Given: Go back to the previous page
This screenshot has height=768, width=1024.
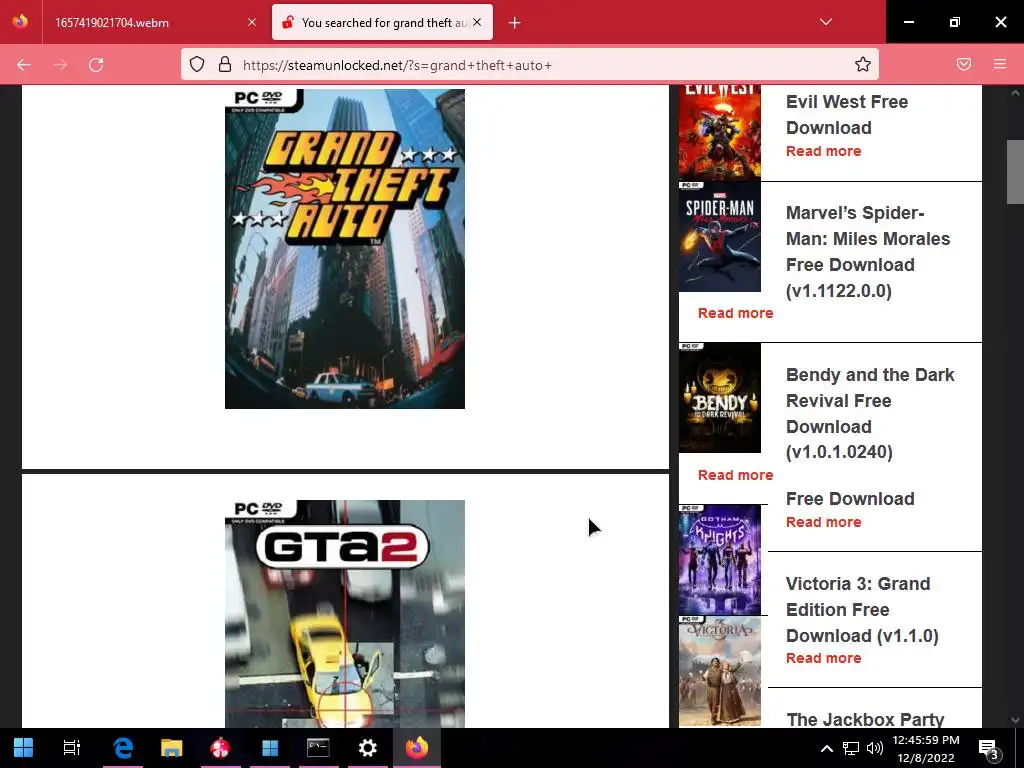Looking at the screenshot, I should (24, 65).
